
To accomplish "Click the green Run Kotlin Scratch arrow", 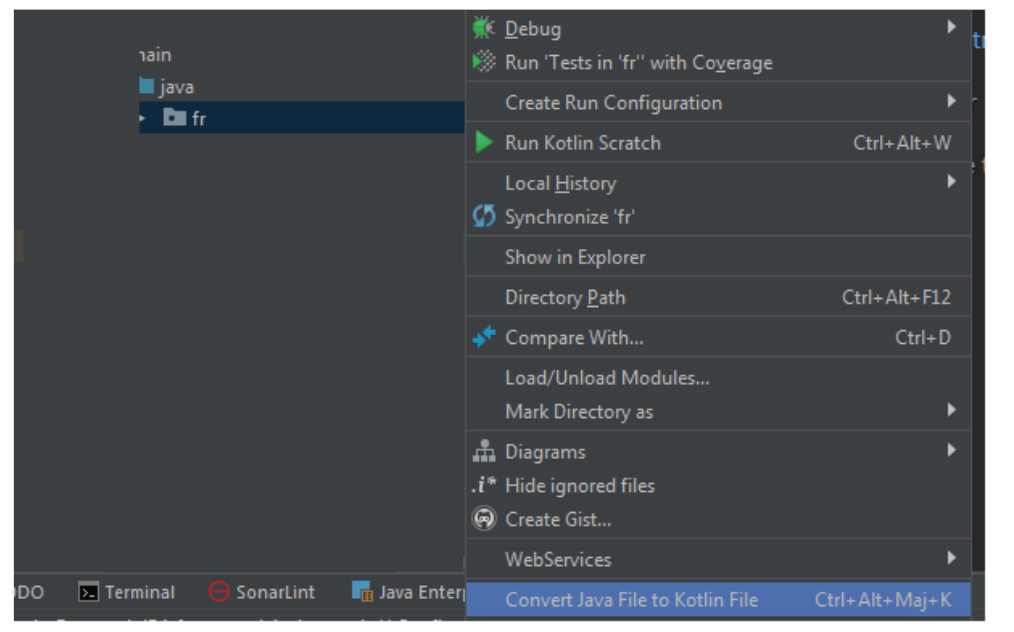I will click(484, 143).
